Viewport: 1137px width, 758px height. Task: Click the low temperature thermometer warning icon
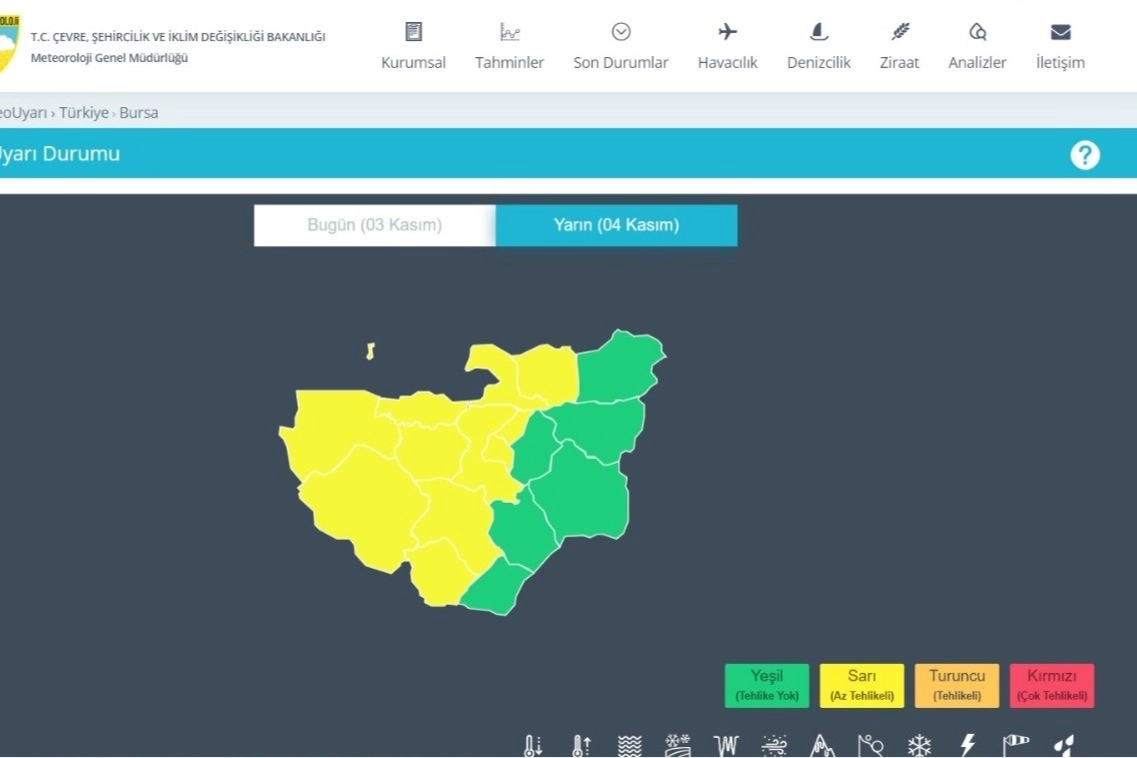tap(533, 745)
